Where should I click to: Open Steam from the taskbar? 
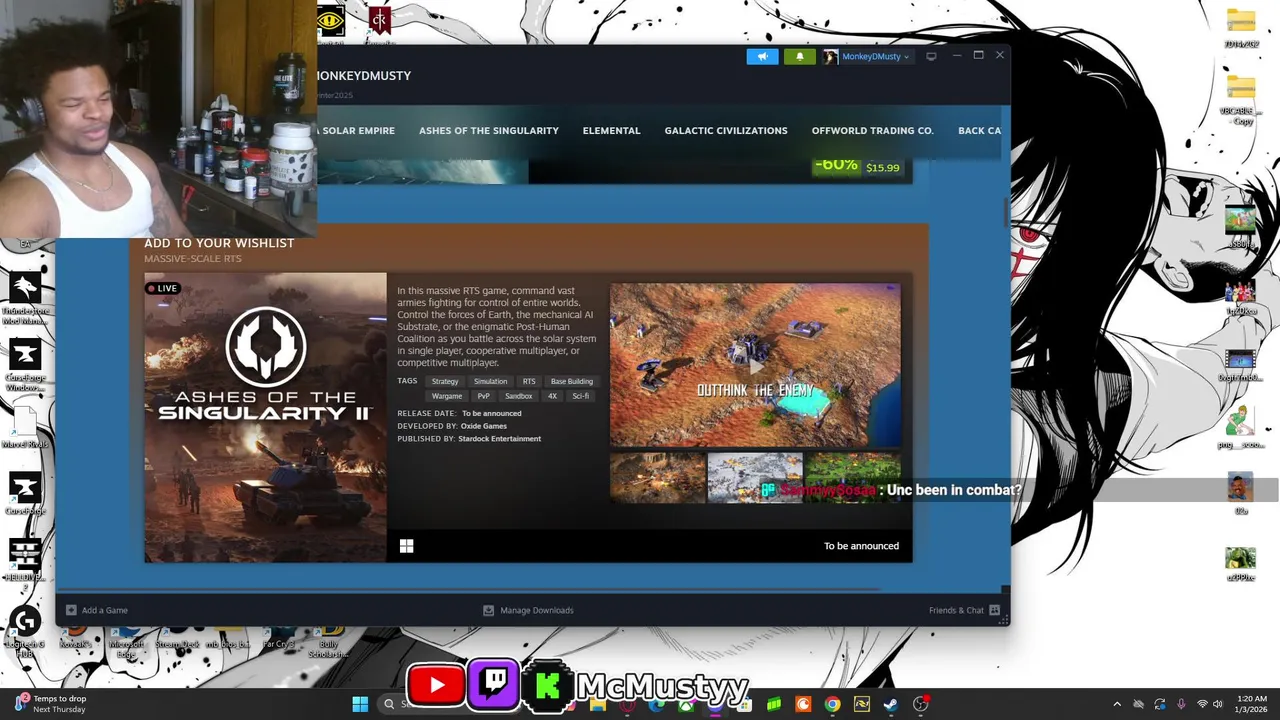890,704
